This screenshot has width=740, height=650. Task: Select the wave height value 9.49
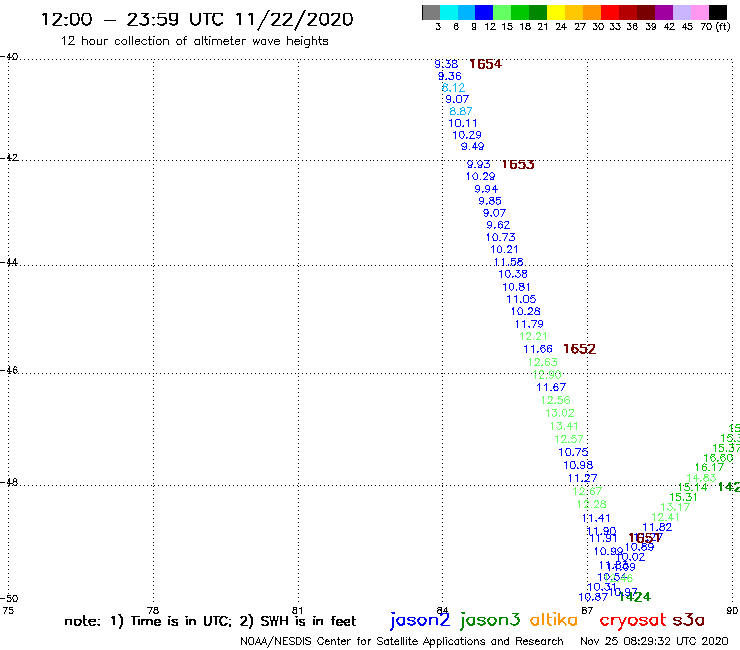click(473, 147)
